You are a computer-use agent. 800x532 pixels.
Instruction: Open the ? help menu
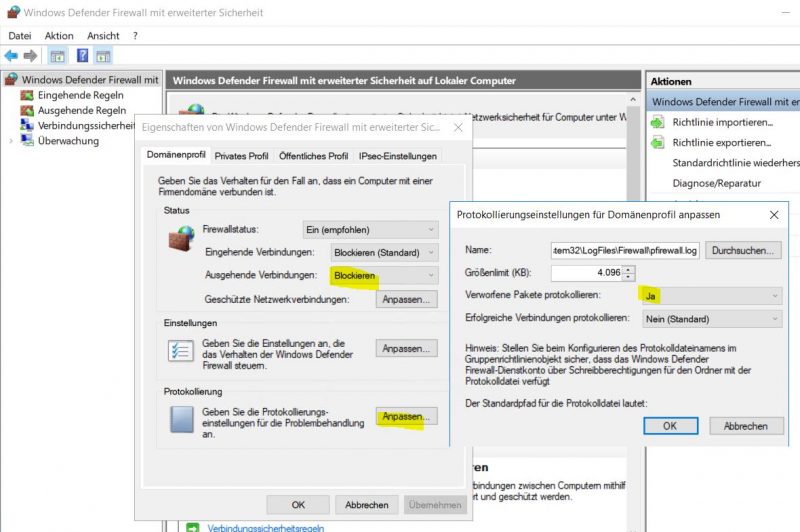coord(135,36)
